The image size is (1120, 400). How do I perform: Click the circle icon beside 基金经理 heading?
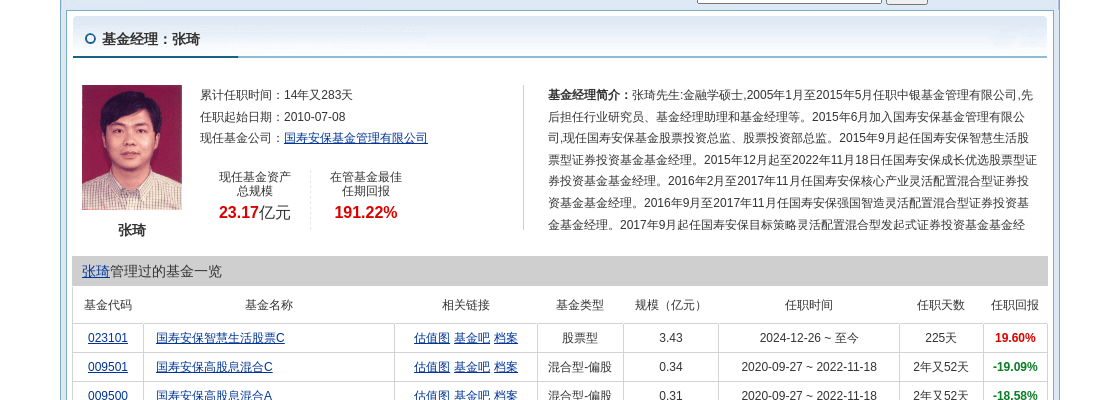pos(90,39)
